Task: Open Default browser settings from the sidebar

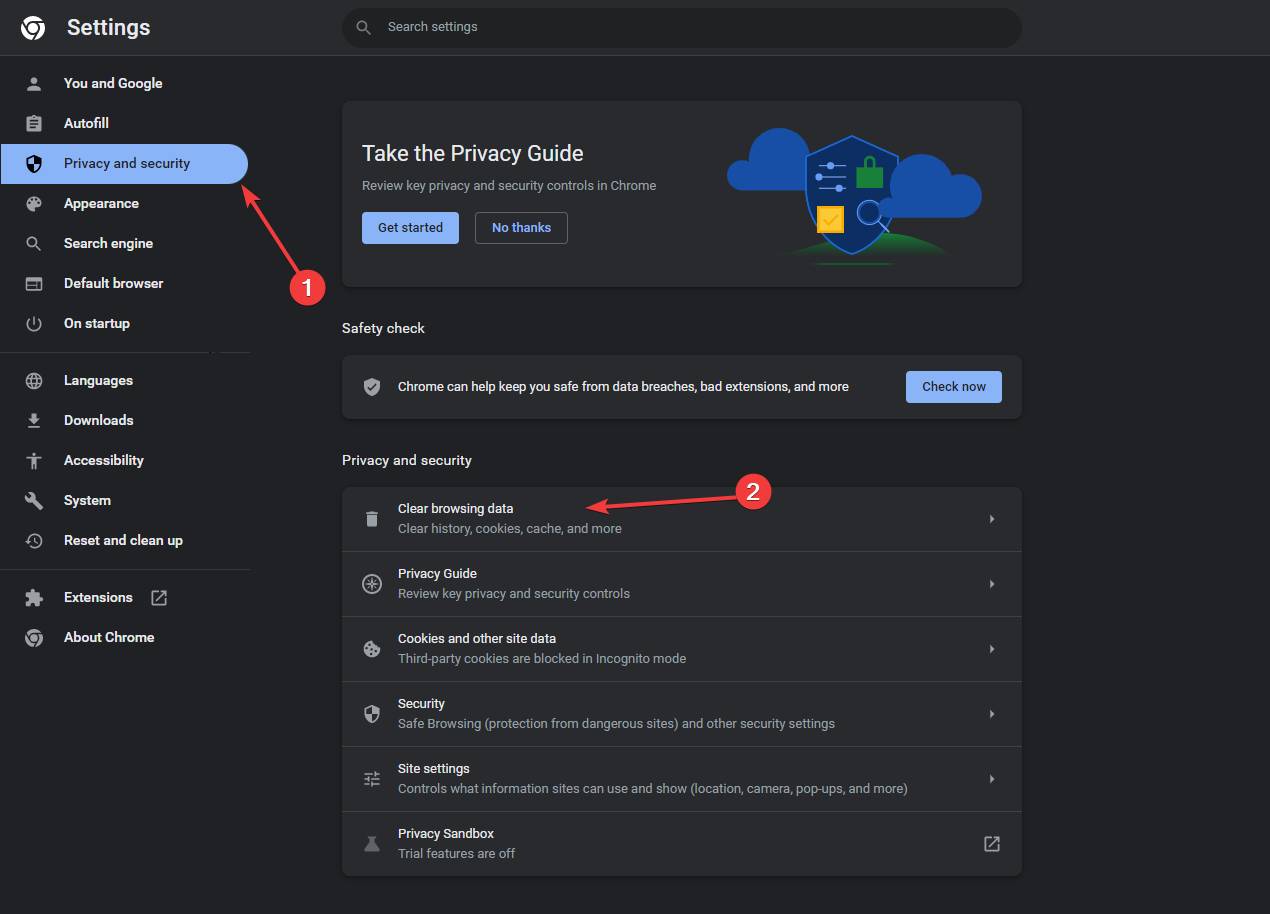Action: coord(113,283)
